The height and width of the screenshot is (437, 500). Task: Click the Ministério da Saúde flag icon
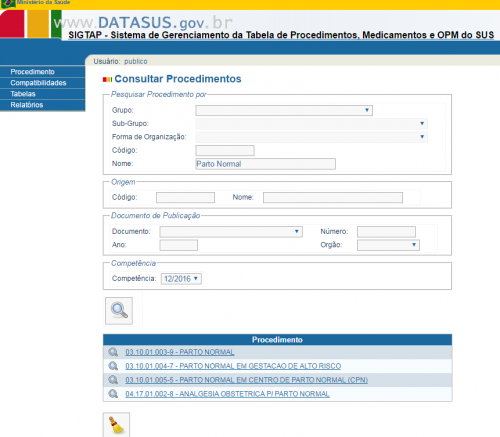8,4
